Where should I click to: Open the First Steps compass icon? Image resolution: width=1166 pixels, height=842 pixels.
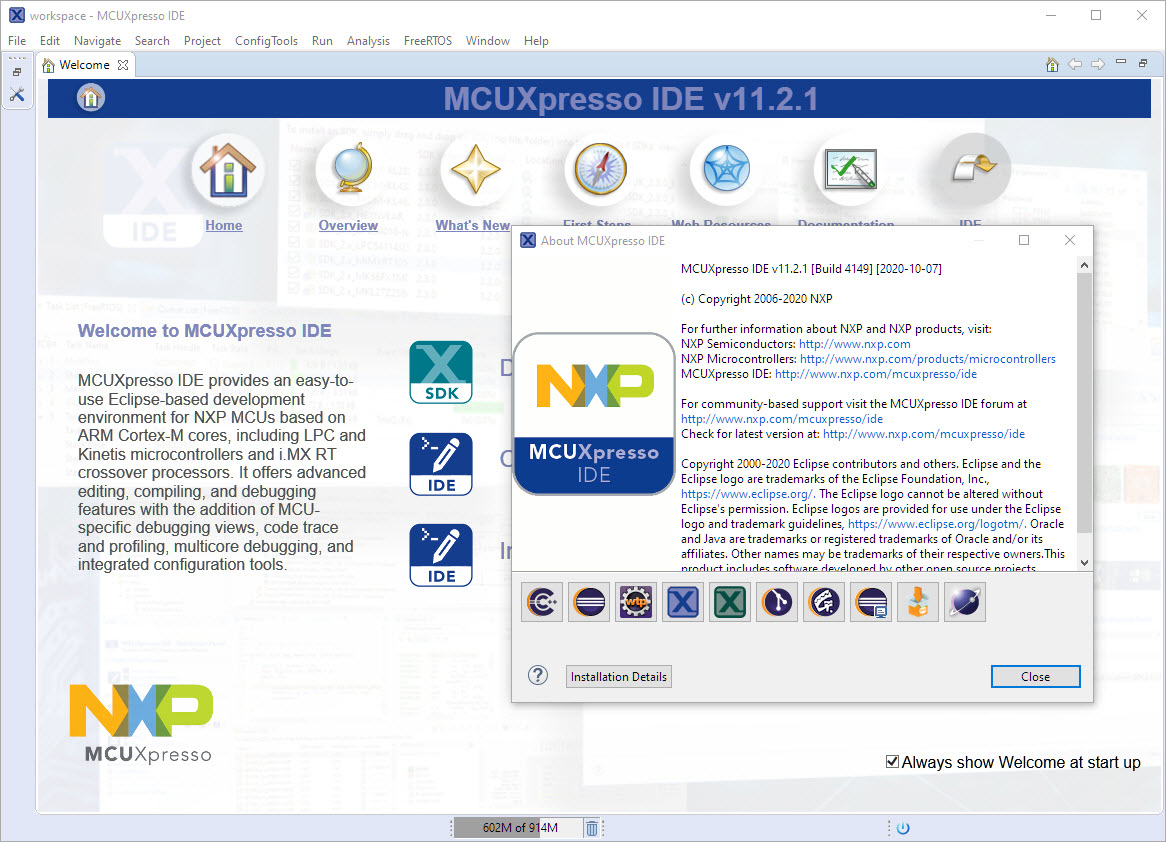pyautogui.click(x=597, y=170)
